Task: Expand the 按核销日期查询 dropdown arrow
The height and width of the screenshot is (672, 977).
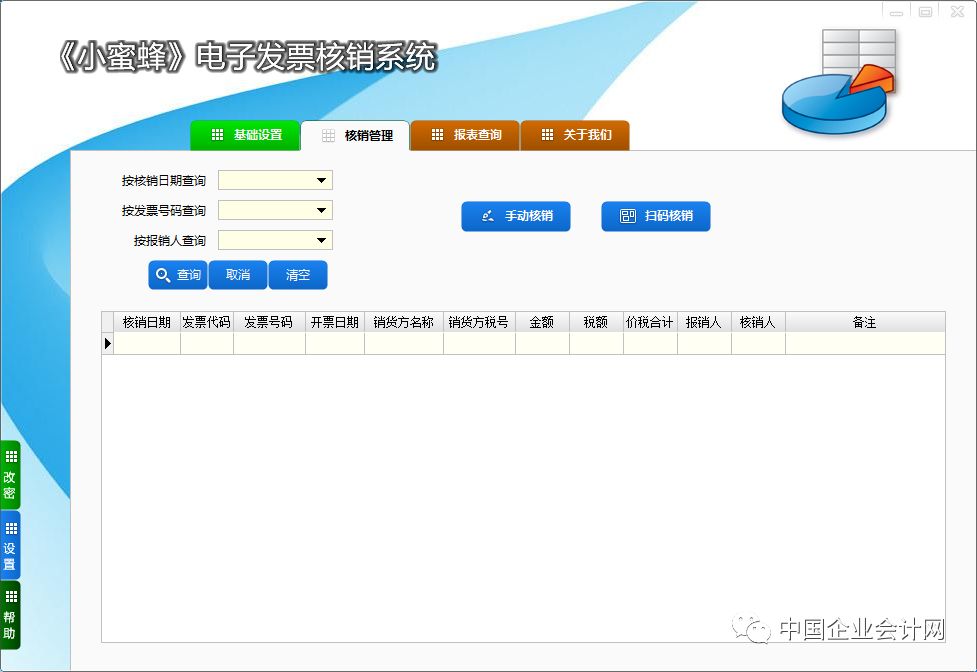Action: click(322, 181)
